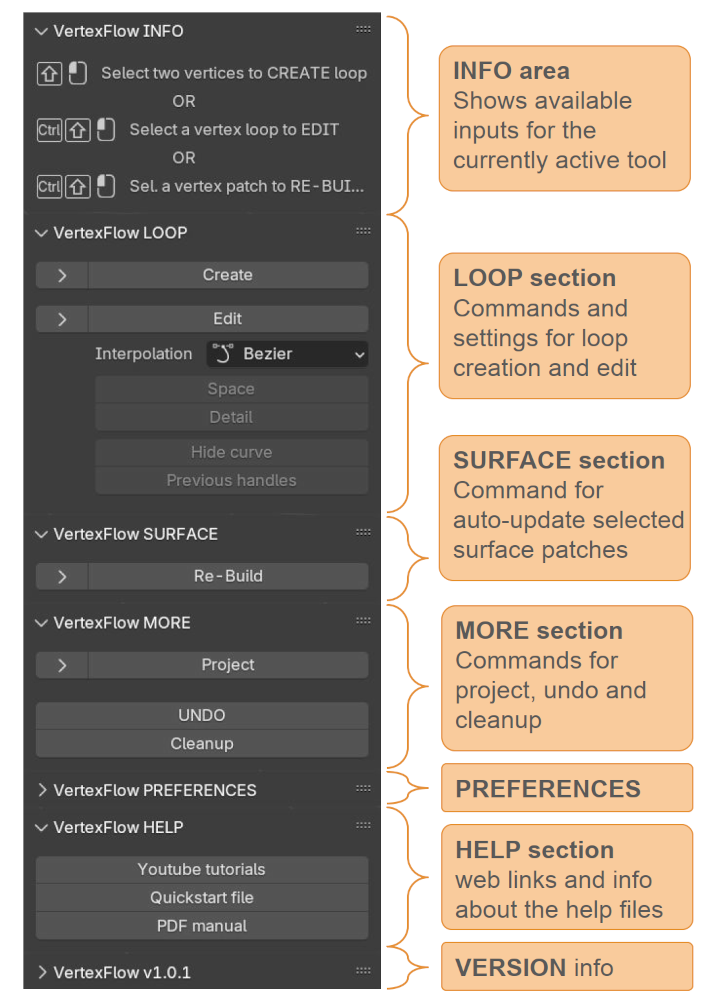Viewport: 709px width, 1000px height.
Task: Expand the Create options arrow
Action: coord(62,276)
